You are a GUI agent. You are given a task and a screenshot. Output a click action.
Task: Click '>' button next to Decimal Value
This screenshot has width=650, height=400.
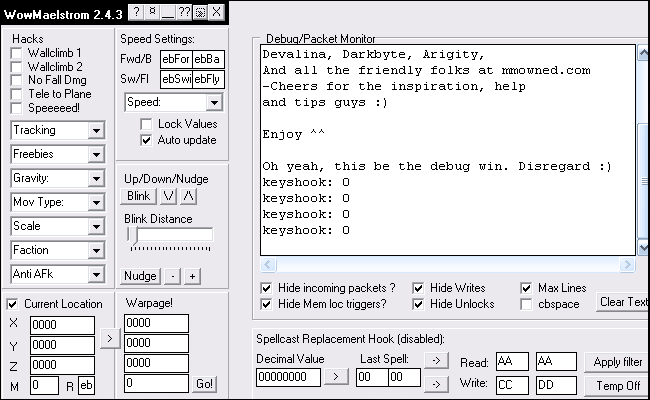point(336,377)
